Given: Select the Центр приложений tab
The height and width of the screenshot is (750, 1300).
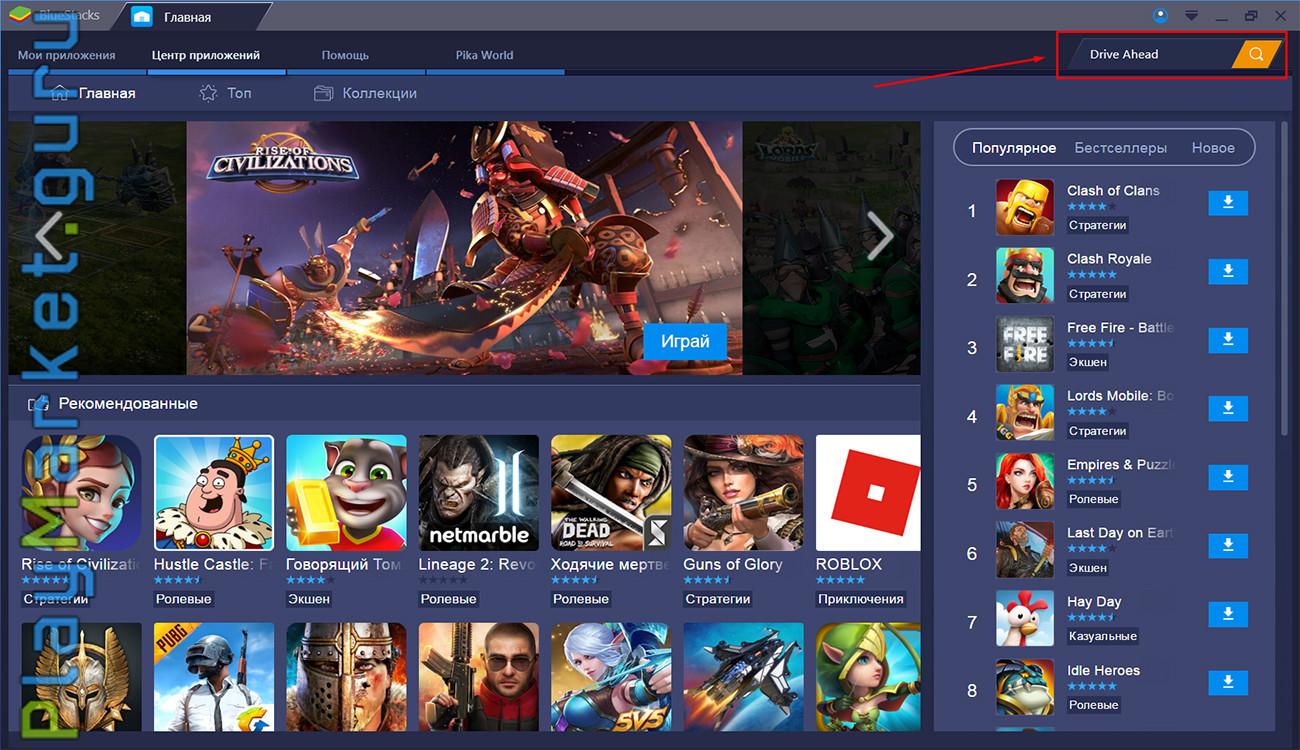Looking at the screenshot, I should pyautogui.click(x=206, y=55).
